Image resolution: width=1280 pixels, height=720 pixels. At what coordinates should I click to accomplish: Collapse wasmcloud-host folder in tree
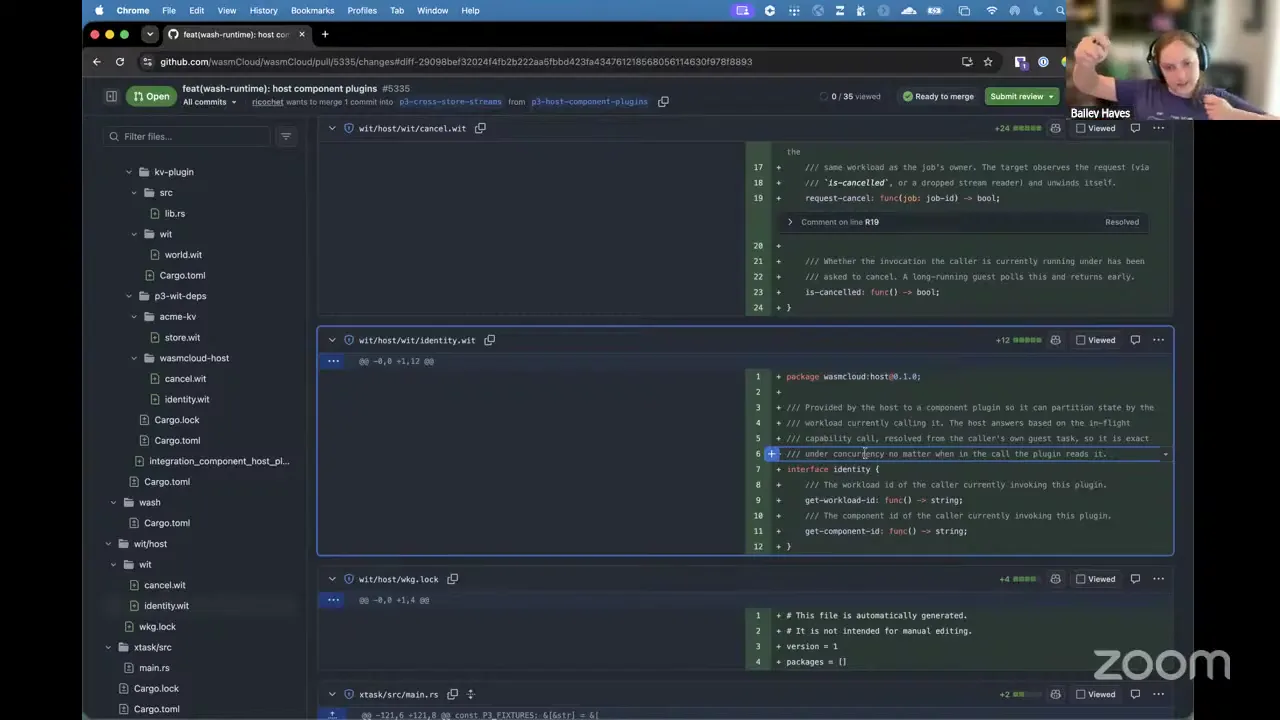(134, 358)
